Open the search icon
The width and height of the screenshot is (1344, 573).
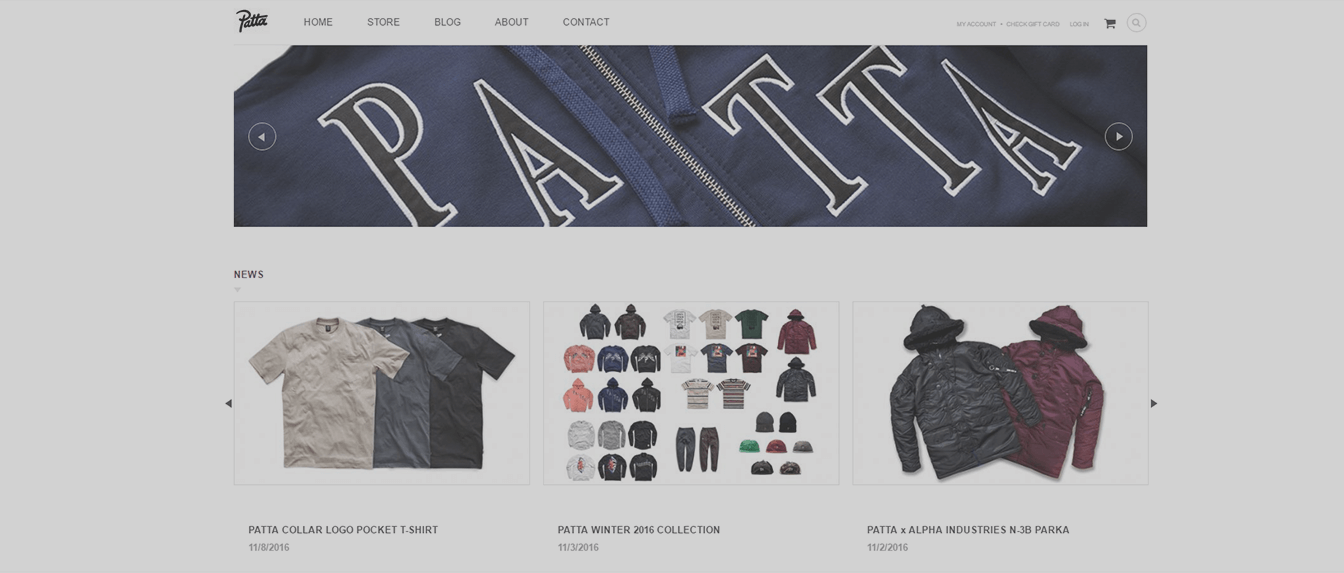pyautogui.click(x=1136, y=23)
